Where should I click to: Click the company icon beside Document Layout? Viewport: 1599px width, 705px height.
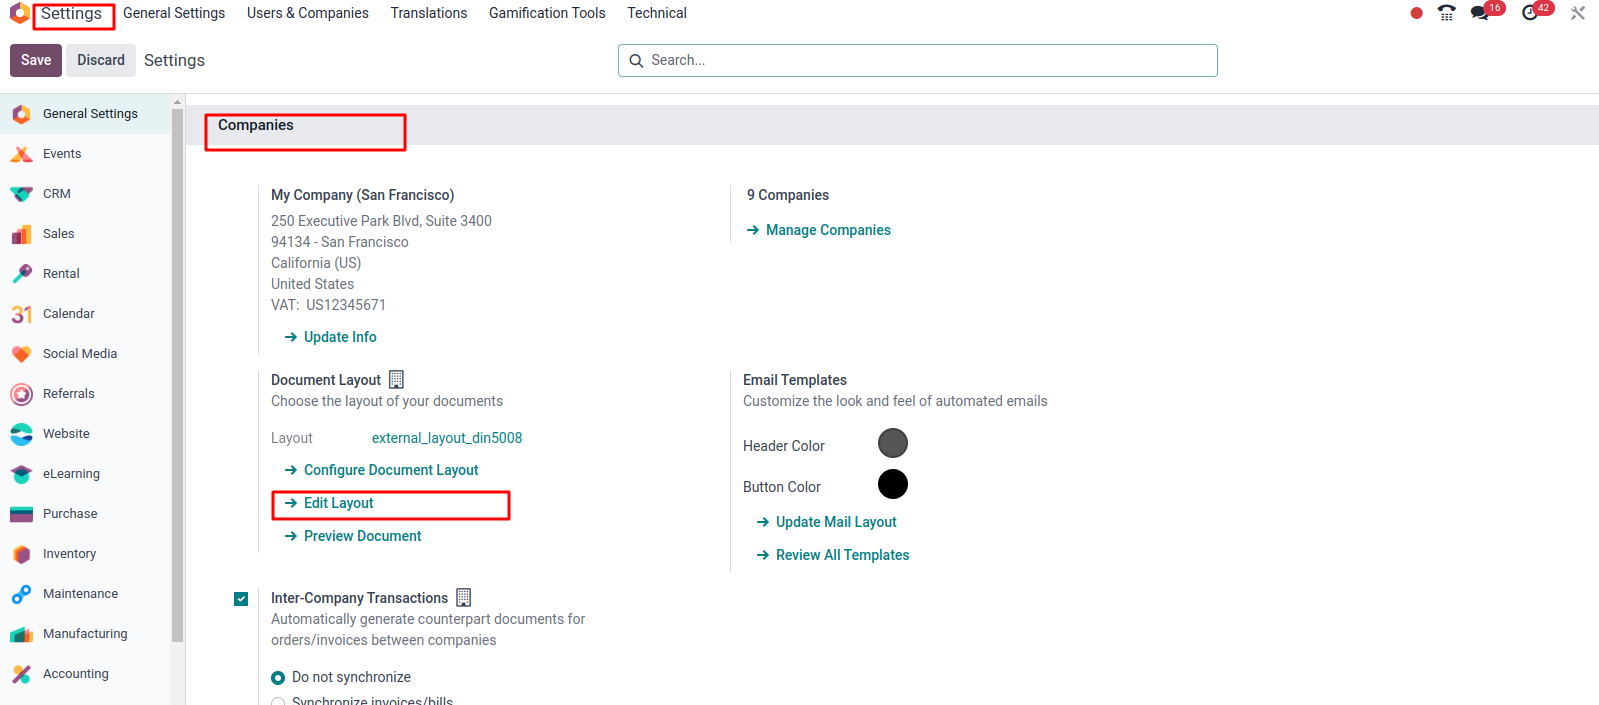[396, 380]
